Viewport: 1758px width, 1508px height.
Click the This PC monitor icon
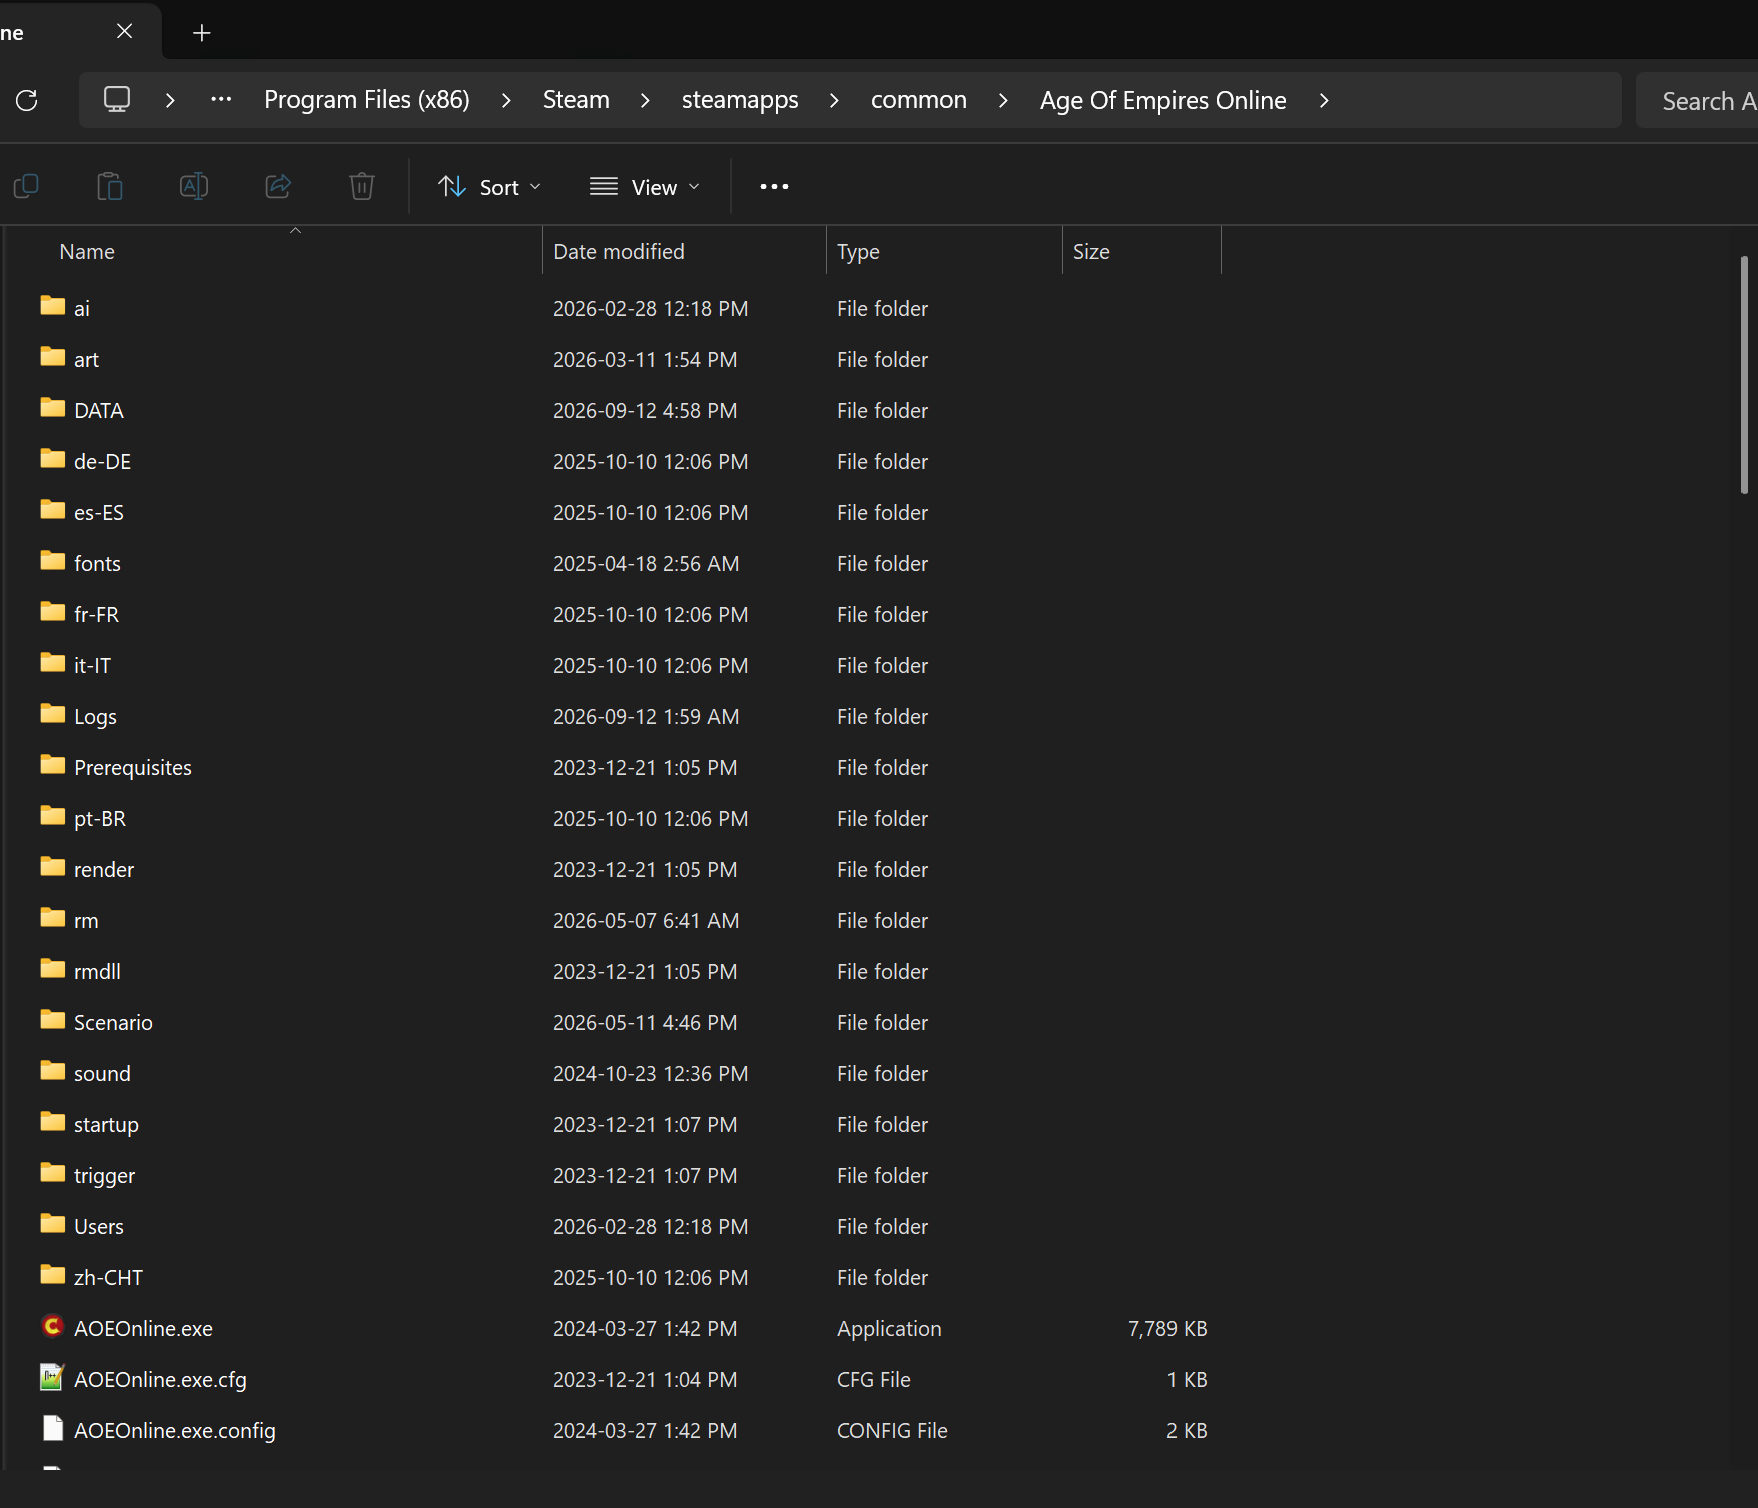117,100
